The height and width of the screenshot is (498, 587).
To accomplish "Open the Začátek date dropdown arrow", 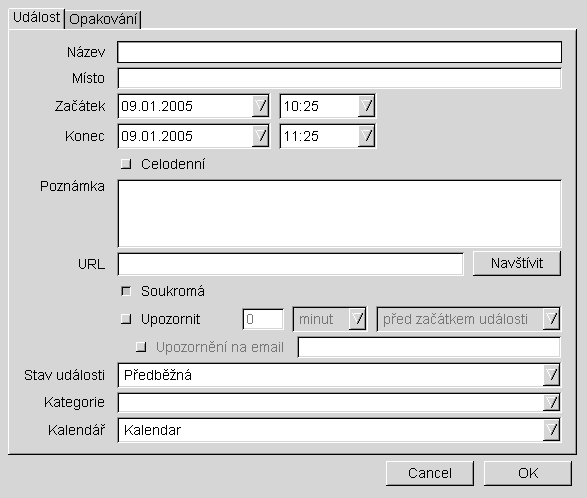I will 261,106.
